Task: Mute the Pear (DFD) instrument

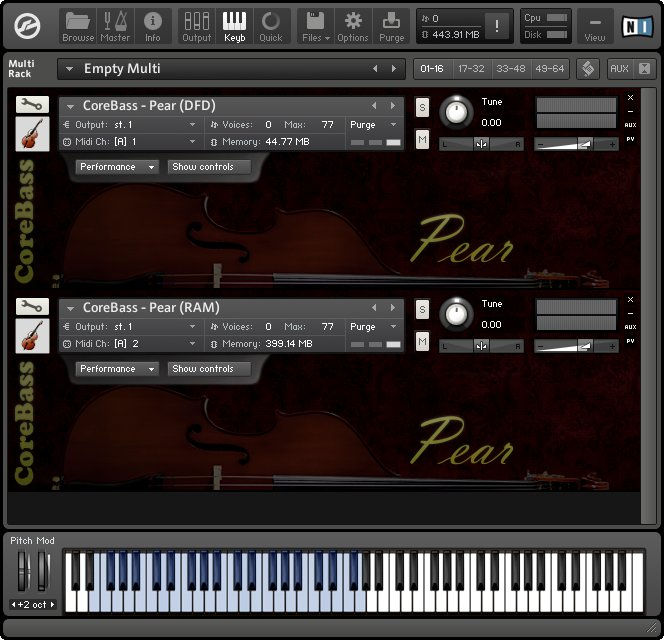Action: click(x=422, y=139)
